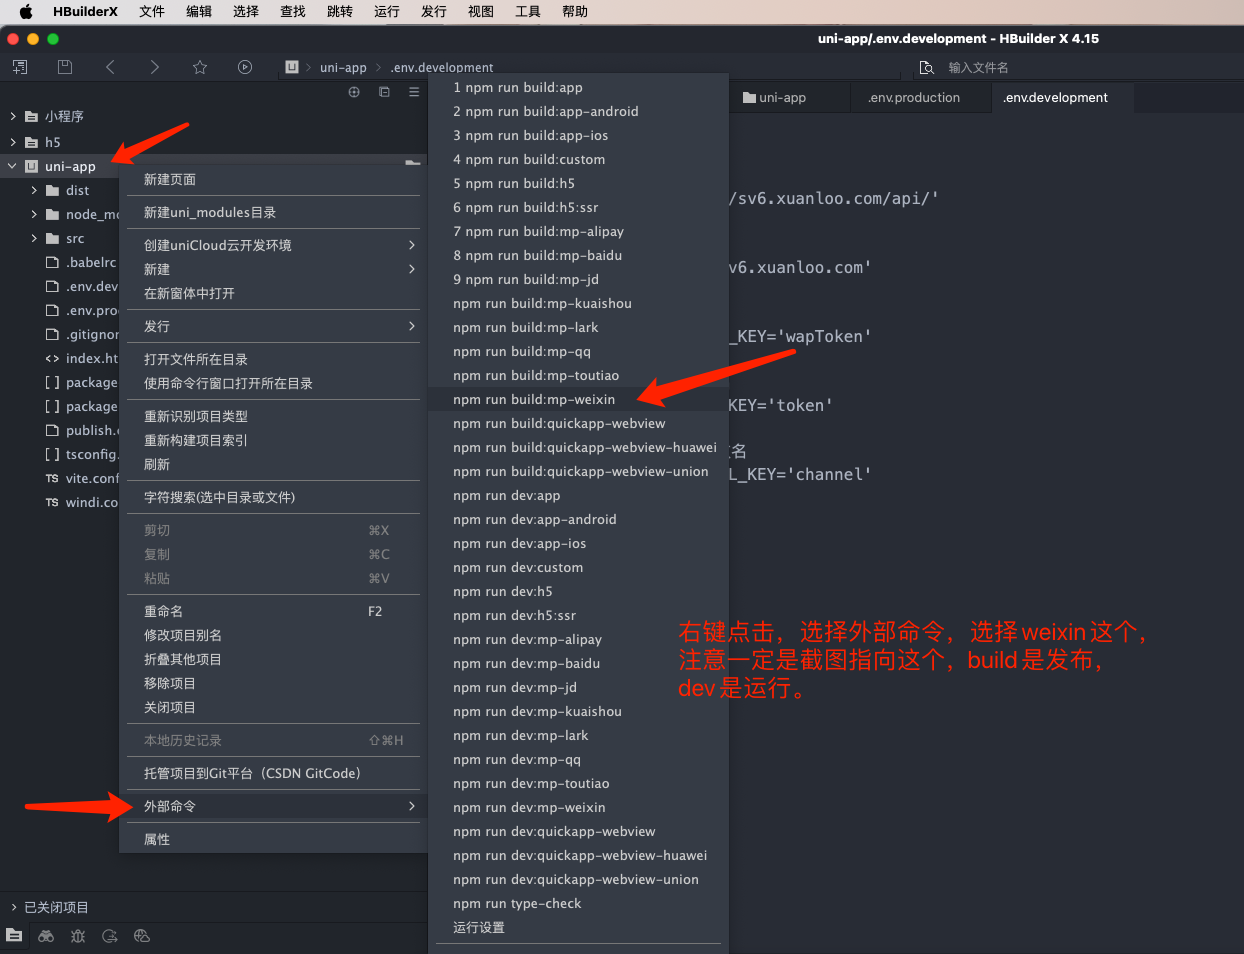Viewport: 1244px width, 954px height.
Task: Click the uni-app project icon in tree
Action: 31,166
